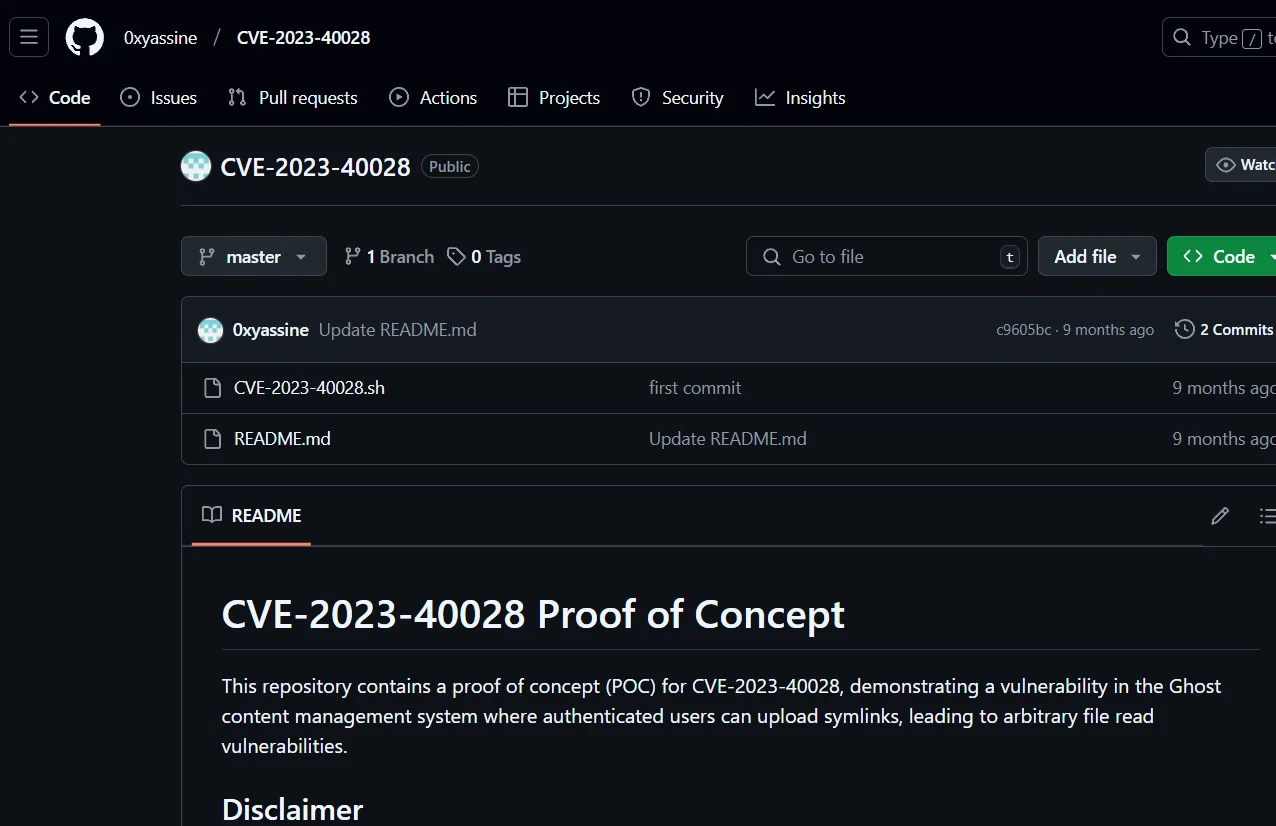View the 2 Commits history
The width and height of the screenshot is (1276, 826).
1225,330
